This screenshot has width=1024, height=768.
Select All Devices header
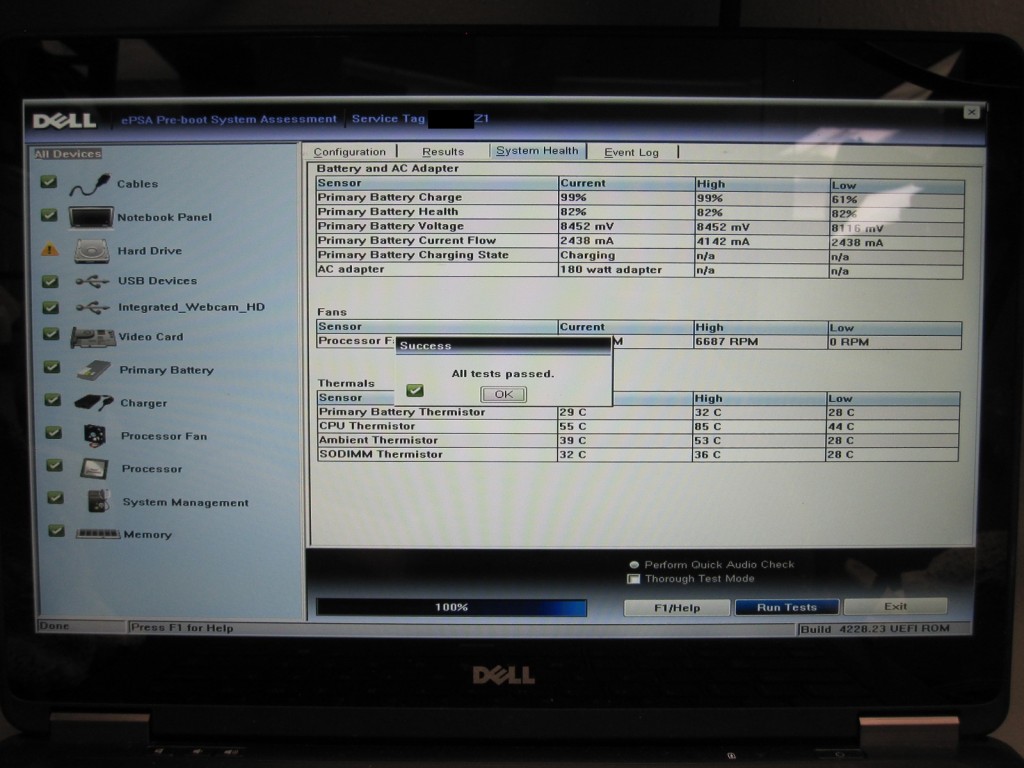(68, 154)
